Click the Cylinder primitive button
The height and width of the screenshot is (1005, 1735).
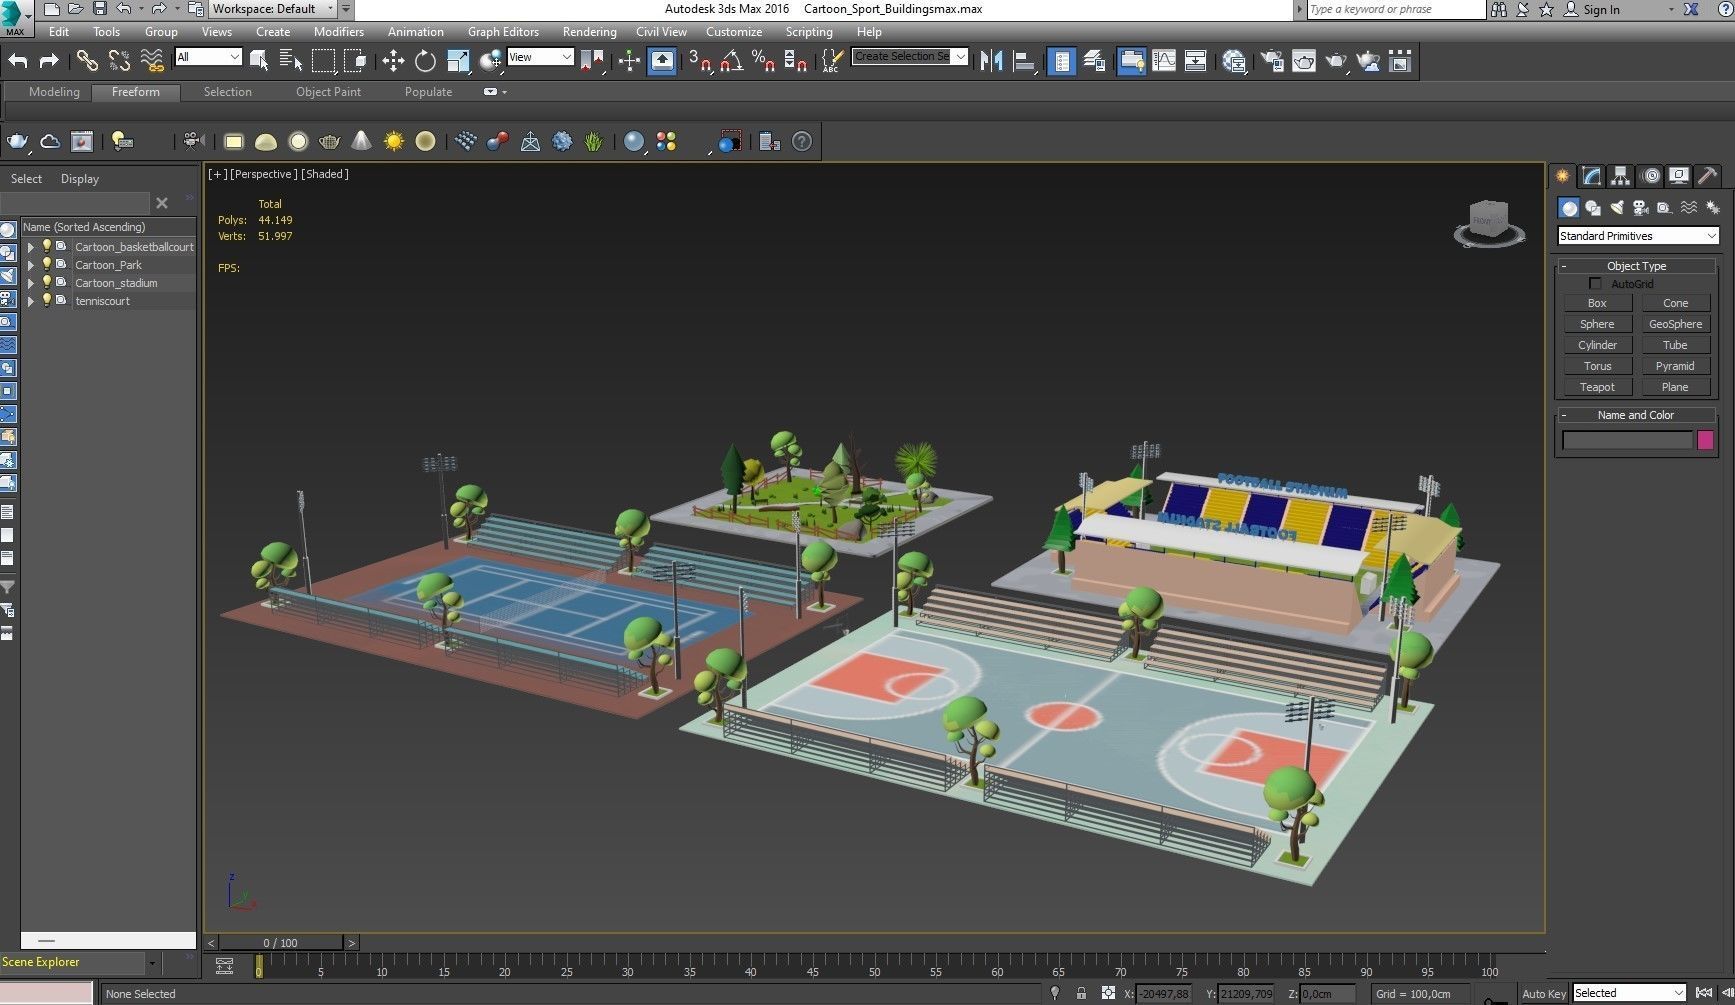click(x=1597, y=345)
